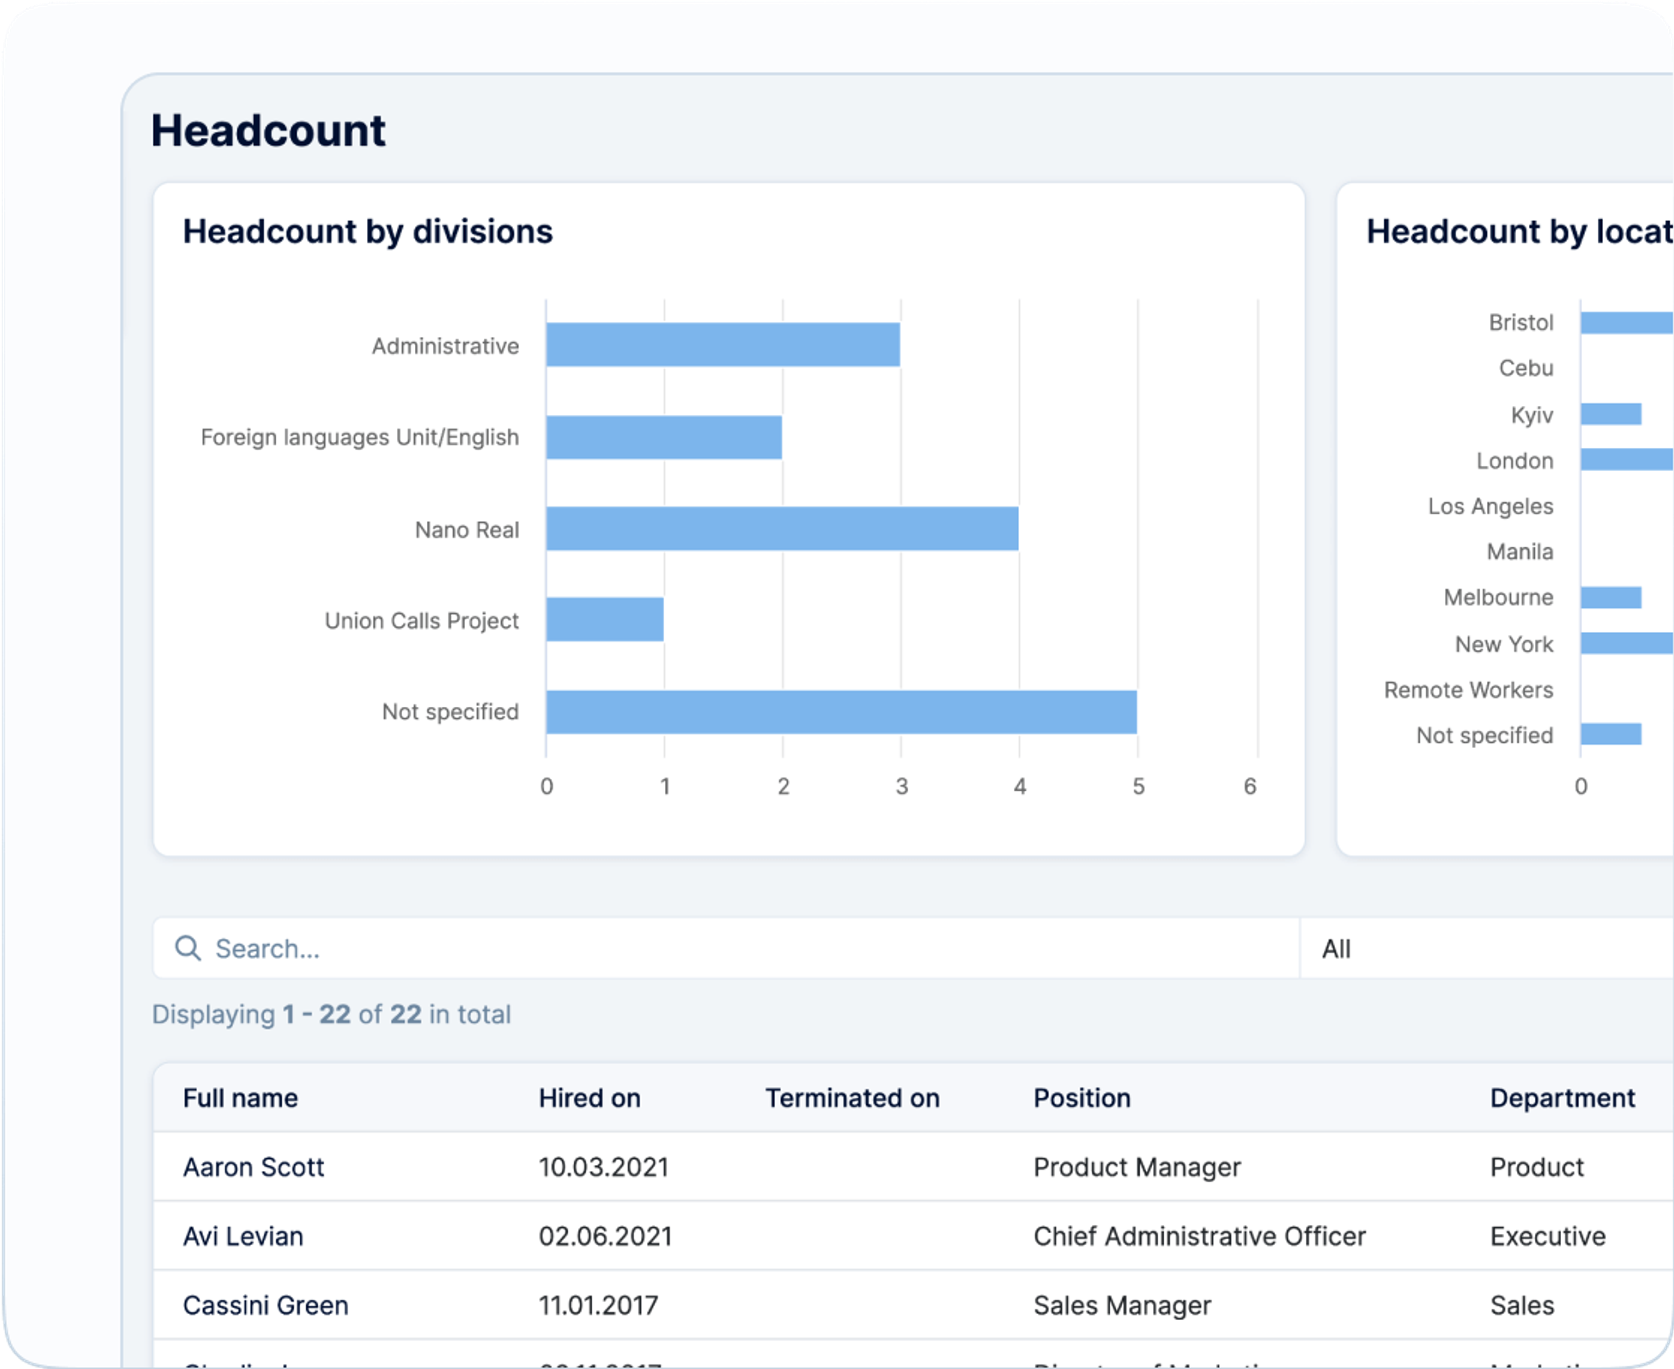Click the Executive department cell

click(1548, 1236)
